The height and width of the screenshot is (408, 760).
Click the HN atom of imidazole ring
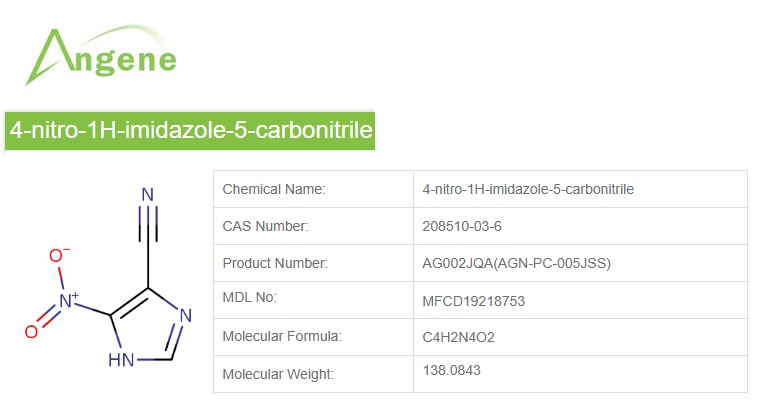pyautogui.click(x=123, y=359)
